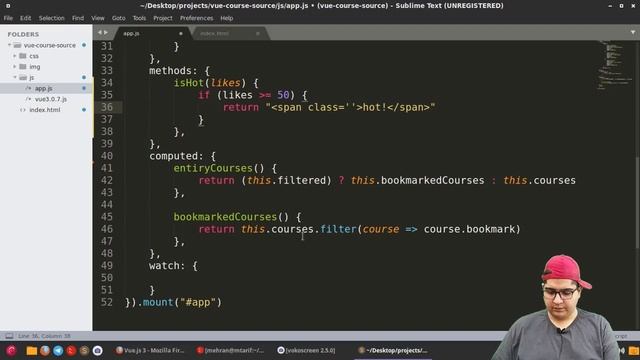640x360 pixels.
Task: Open the screen recorder launcher icon
Action: pyautogui.click(x=97, y=350)
